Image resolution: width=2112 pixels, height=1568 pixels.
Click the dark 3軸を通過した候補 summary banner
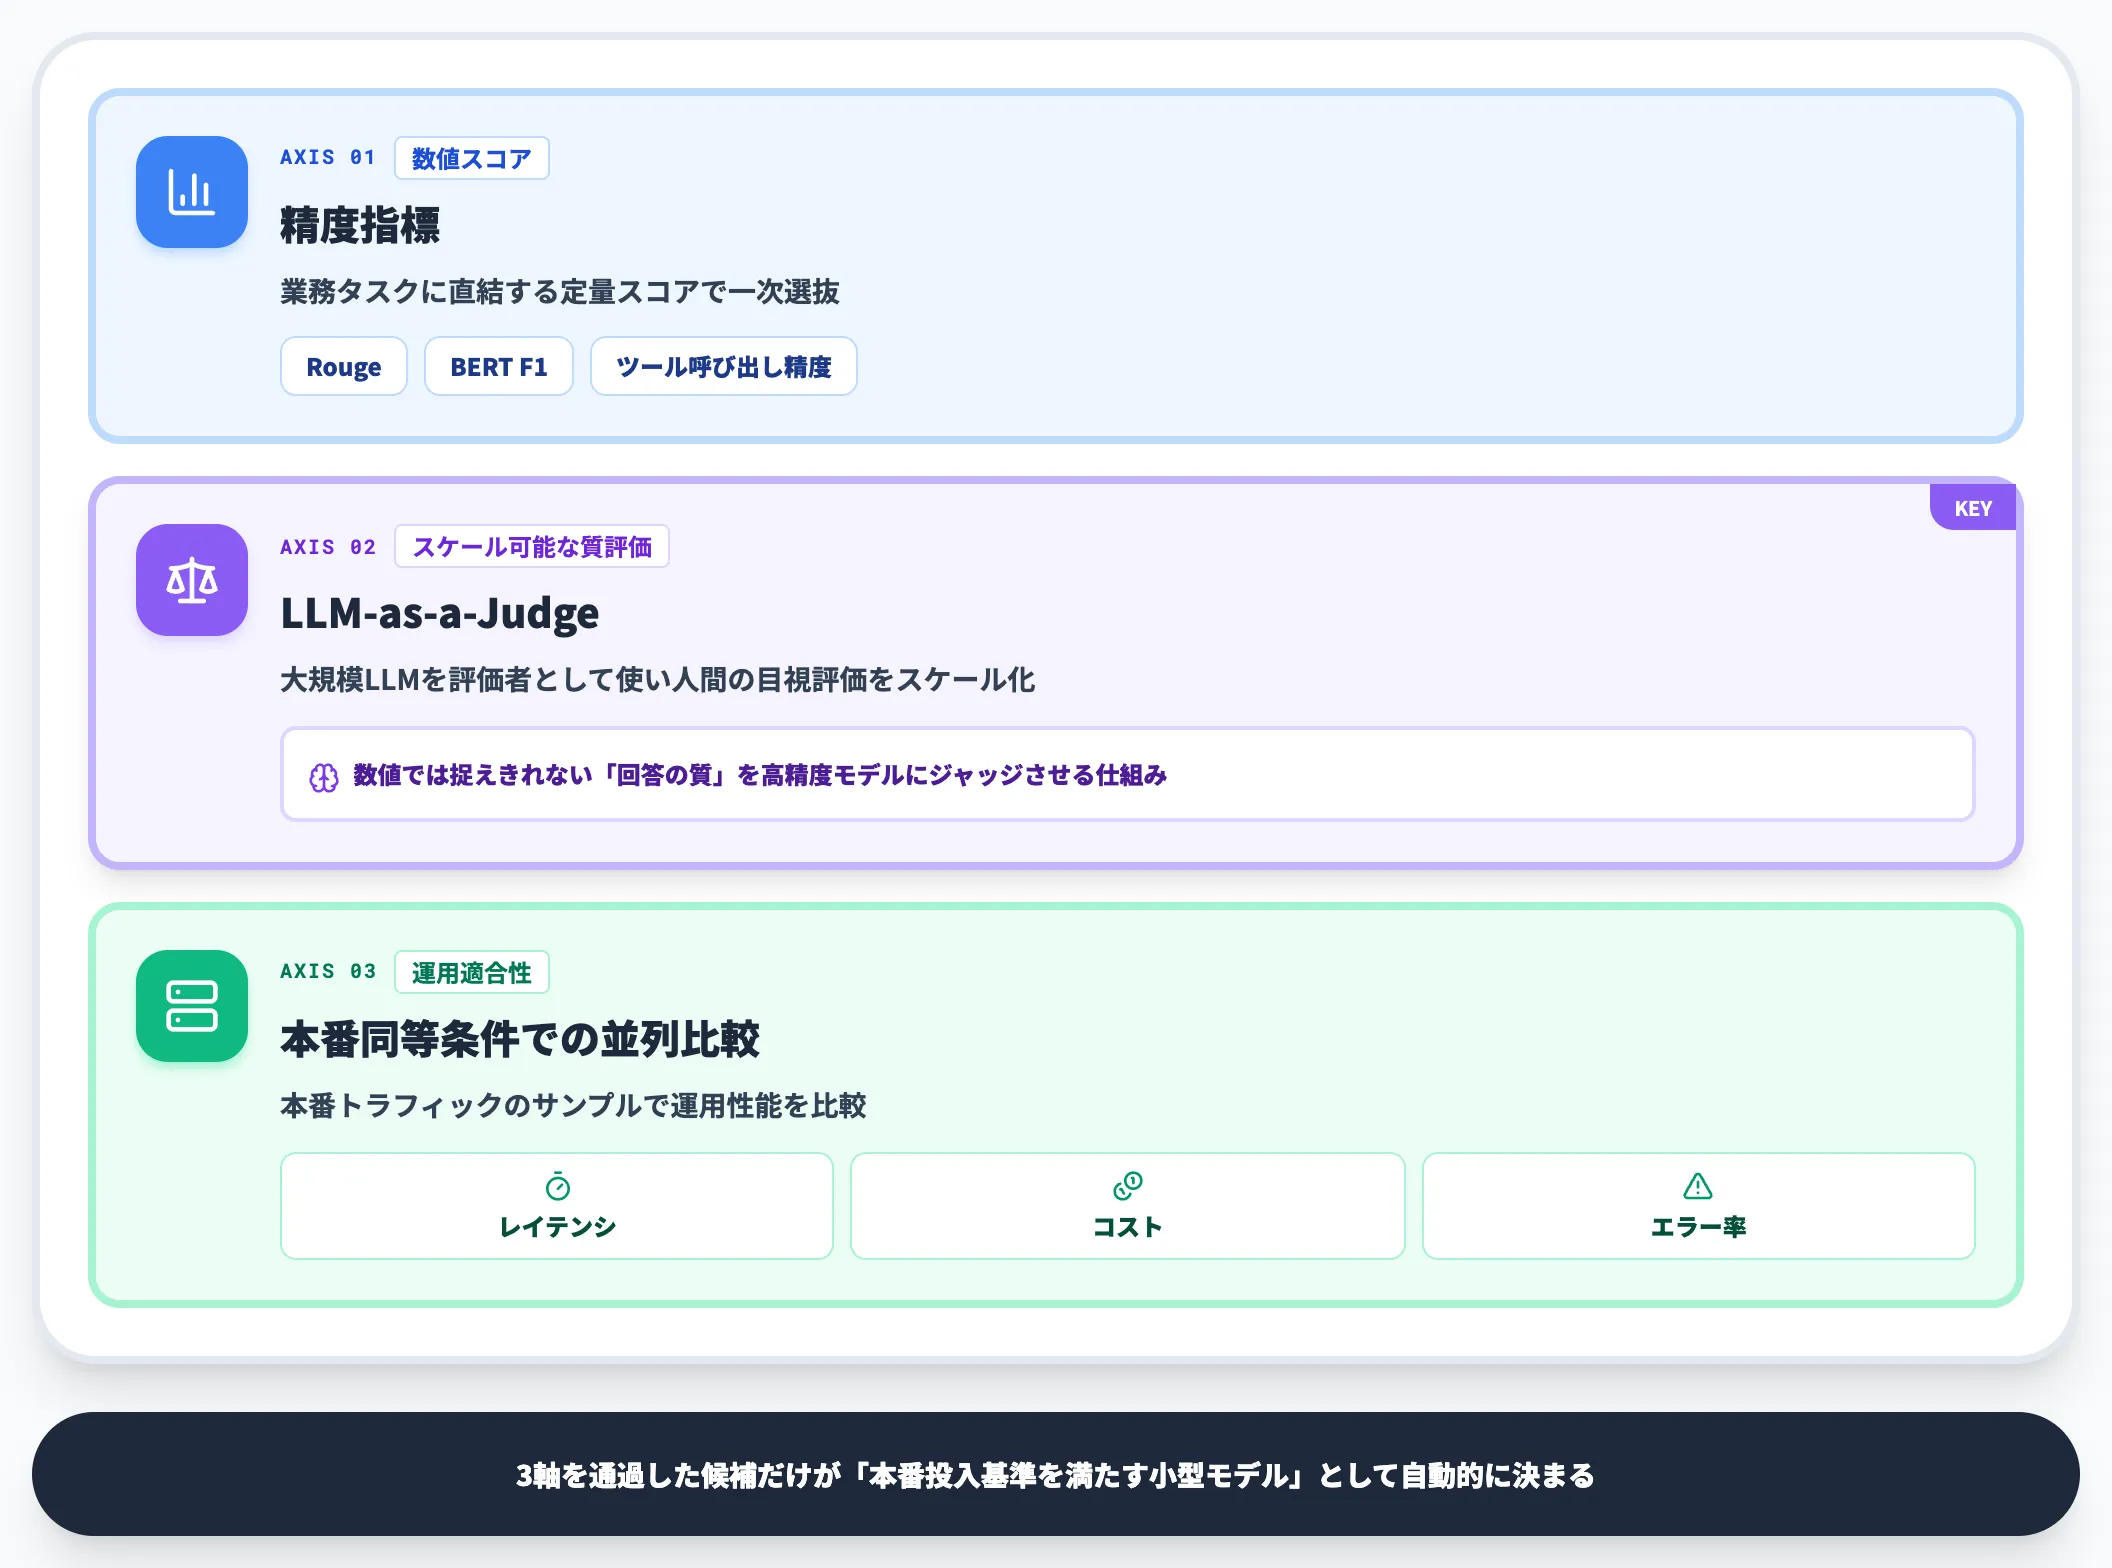coord(1056,1474)
